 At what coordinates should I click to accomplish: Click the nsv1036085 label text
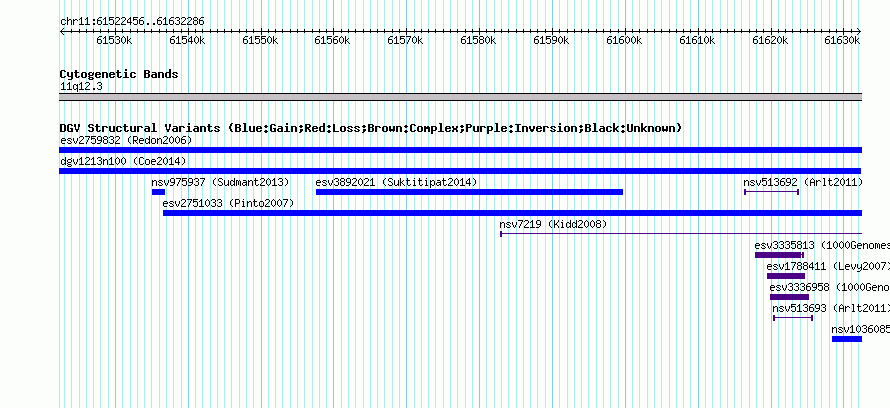pyautogui.click(x=860, y=329)
